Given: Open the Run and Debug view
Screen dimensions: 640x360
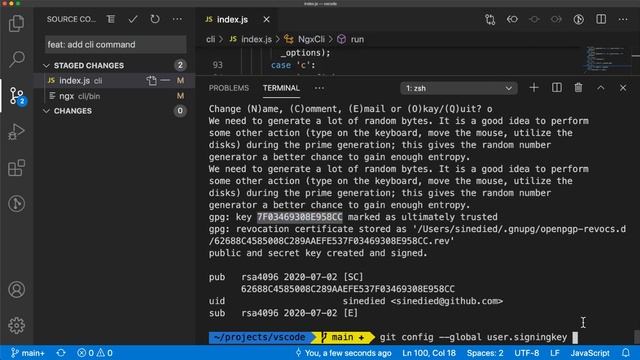Looking at the screenshot, I should (16, 131).
